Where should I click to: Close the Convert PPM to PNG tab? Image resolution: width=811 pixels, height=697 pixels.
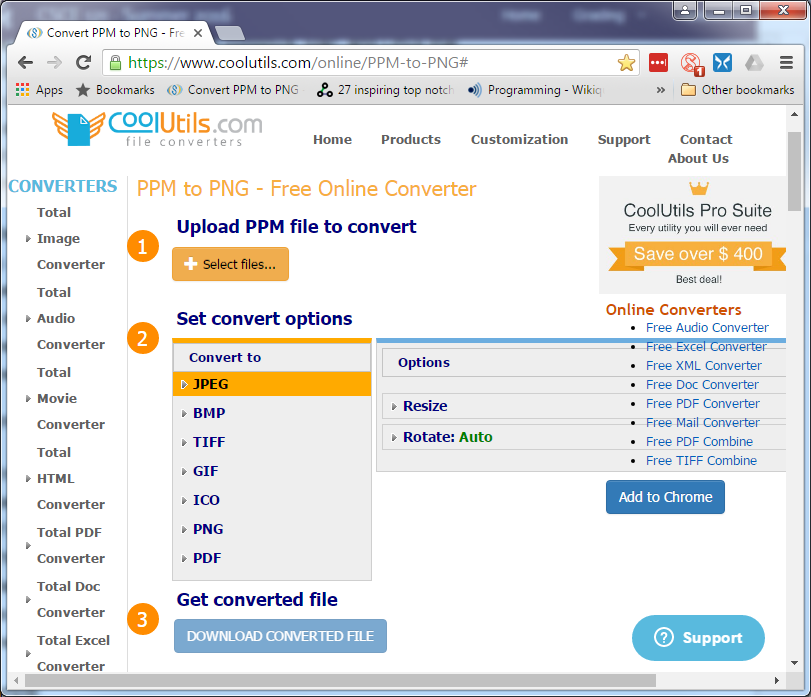198,33
